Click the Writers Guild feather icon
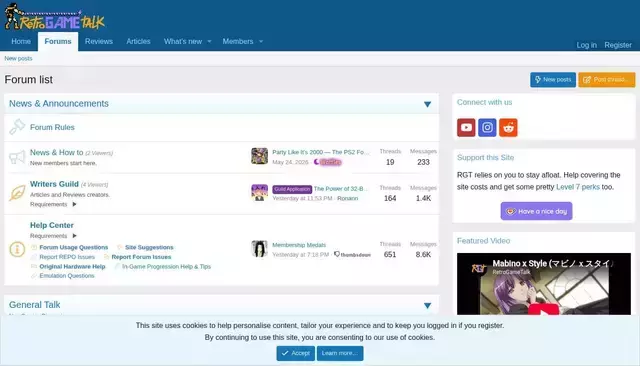640x366 pixels. (17, 193)
